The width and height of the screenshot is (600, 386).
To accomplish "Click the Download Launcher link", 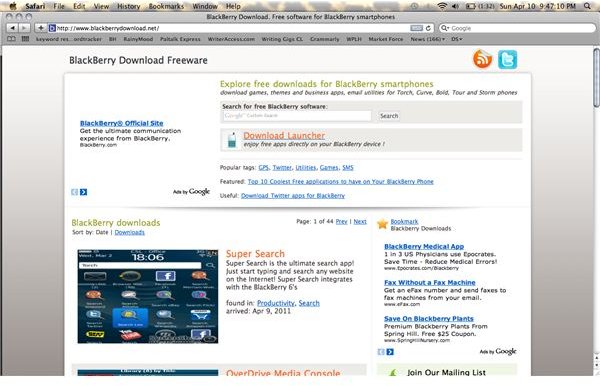I will click(x=284, y=135).
